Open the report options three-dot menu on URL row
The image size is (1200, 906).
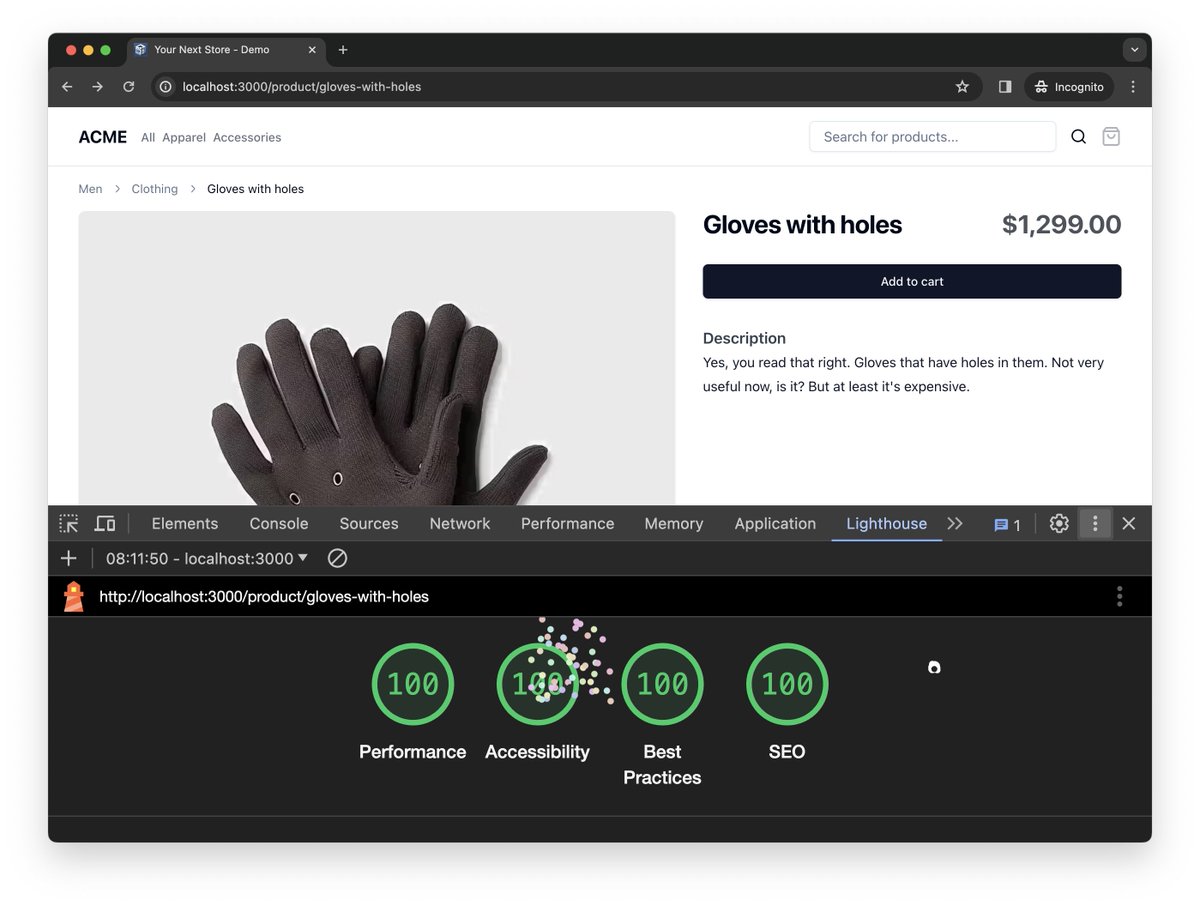tap(1119, 596)
